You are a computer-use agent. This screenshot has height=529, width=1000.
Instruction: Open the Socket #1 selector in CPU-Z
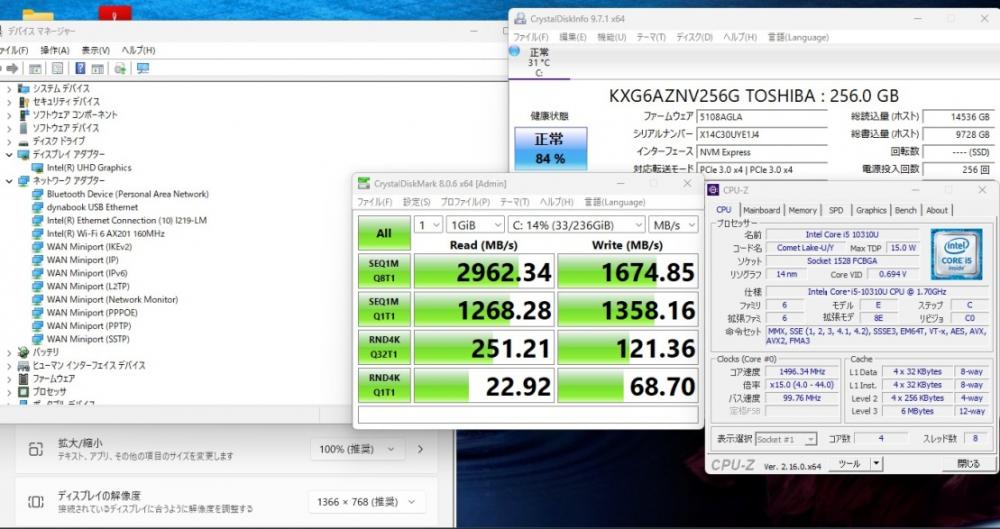click(786, 439)
